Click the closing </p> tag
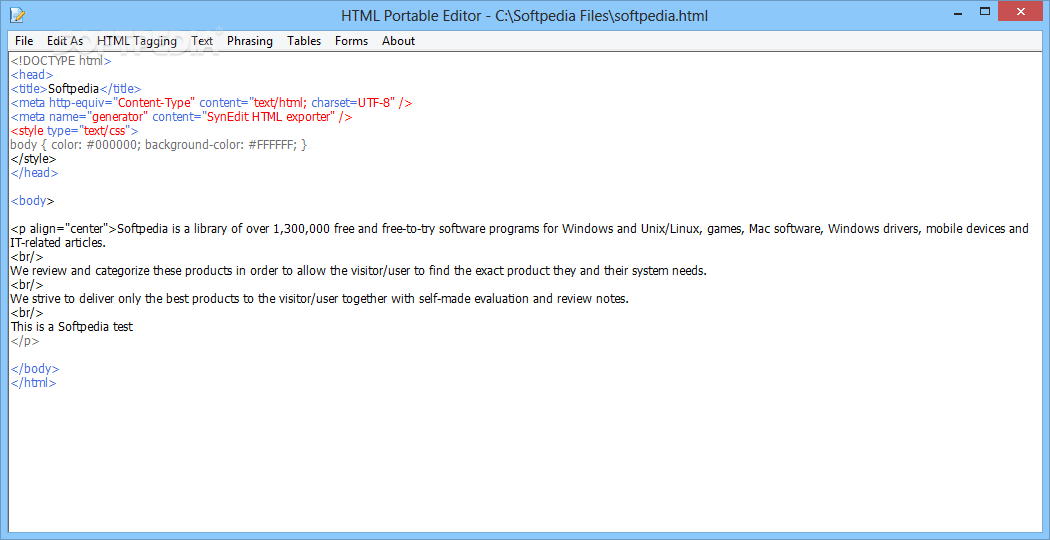This screenshot has height=540, width=1050. point(25,341)
